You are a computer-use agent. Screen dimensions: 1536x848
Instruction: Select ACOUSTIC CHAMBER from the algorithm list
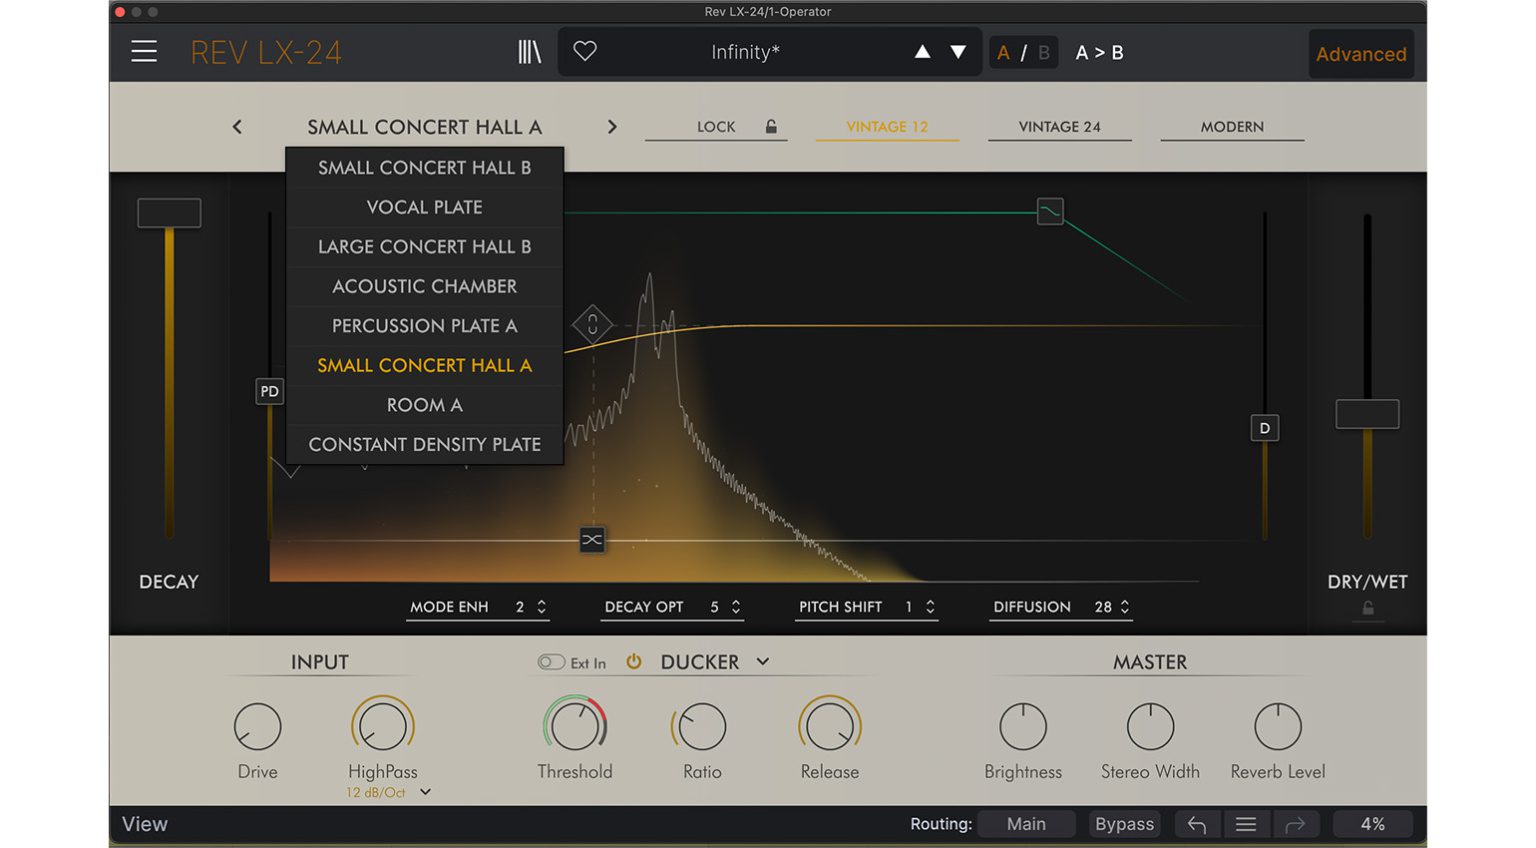424,286
